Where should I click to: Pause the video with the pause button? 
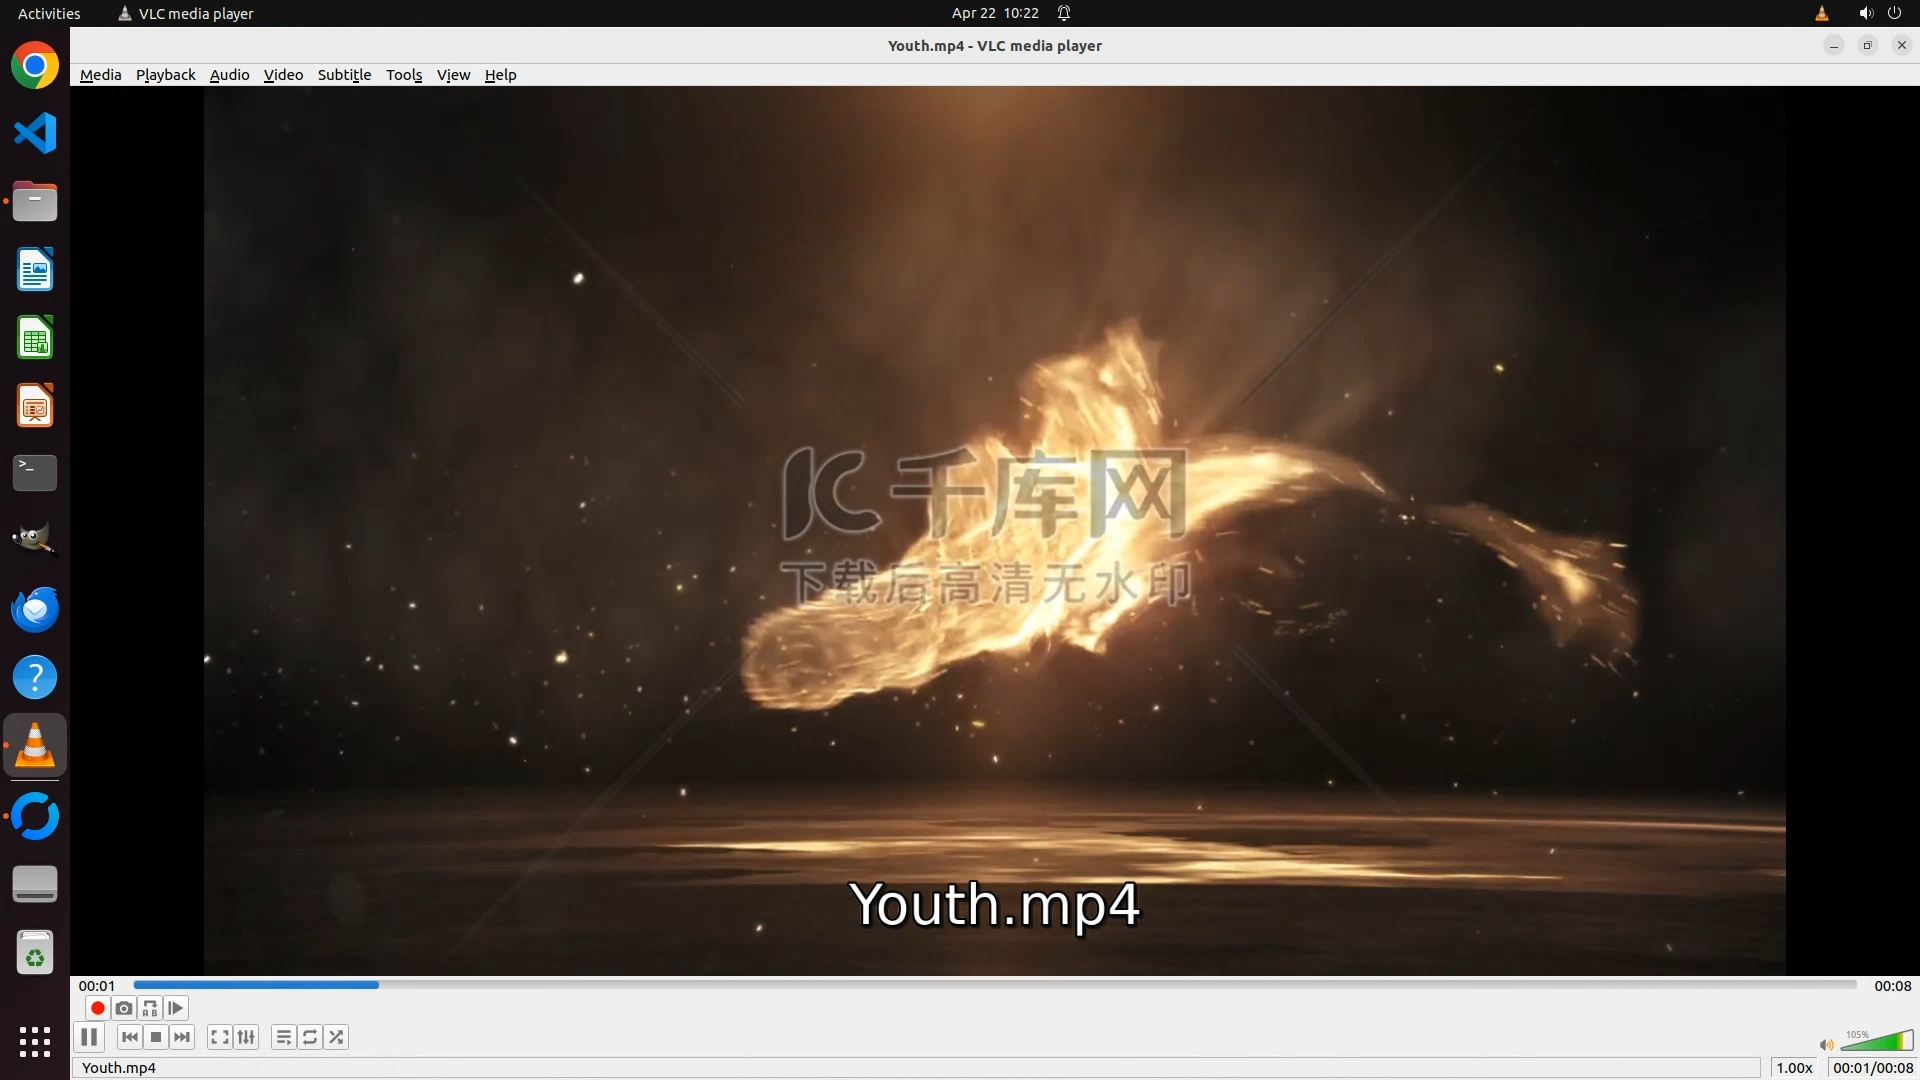(89, 1037)
